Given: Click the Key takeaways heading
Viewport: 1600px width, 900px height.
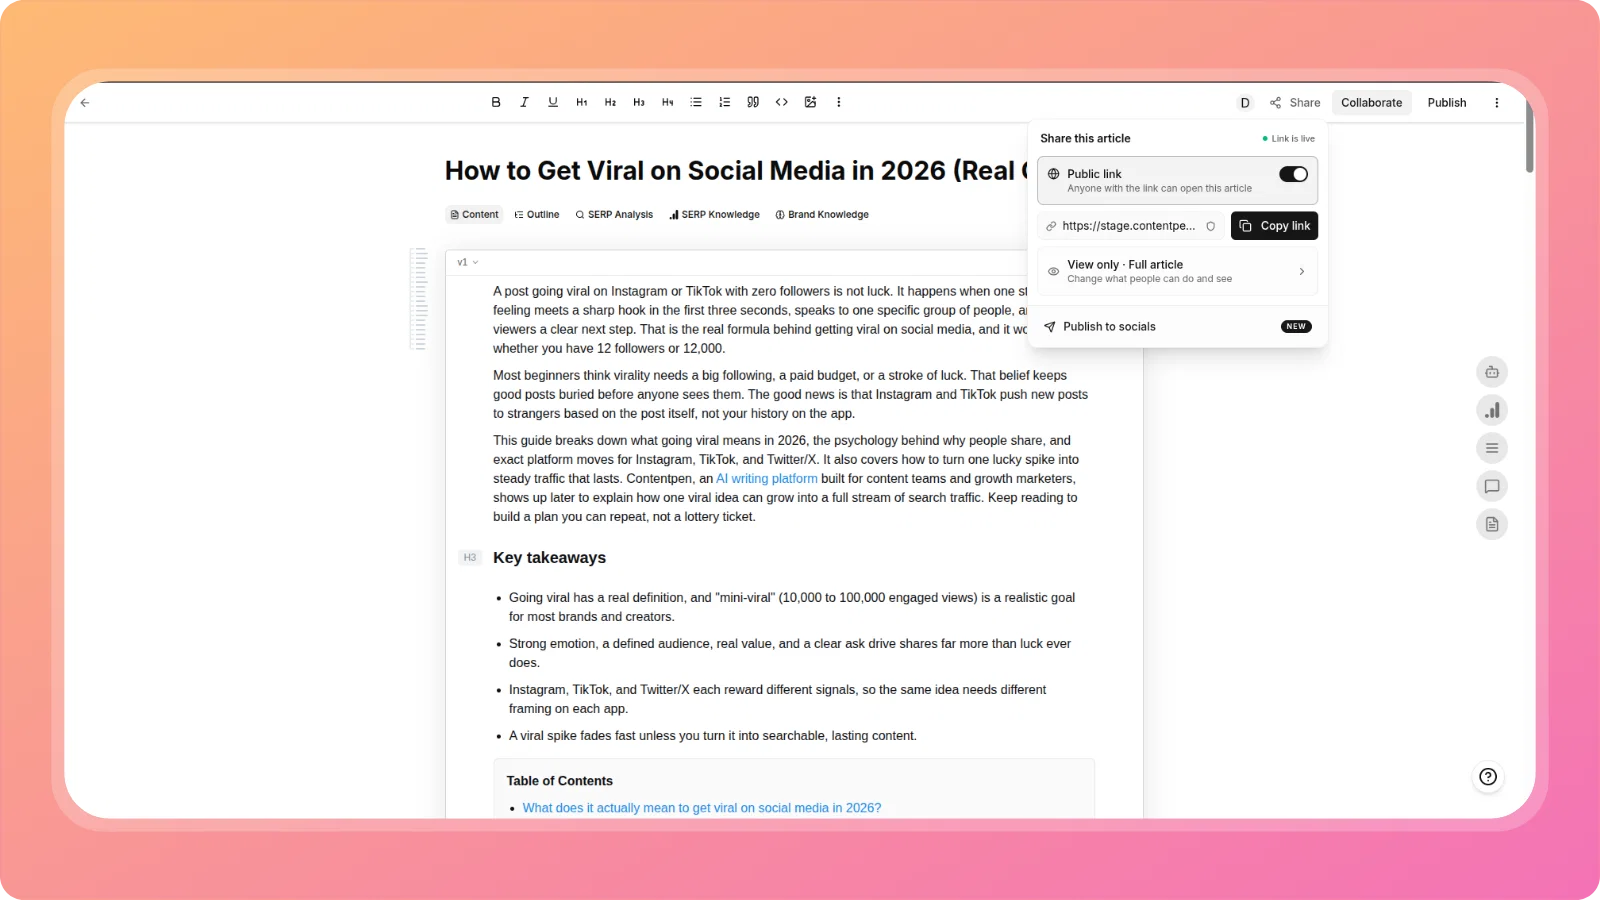Looking at the screenshot, I should (x=549, y=558).
